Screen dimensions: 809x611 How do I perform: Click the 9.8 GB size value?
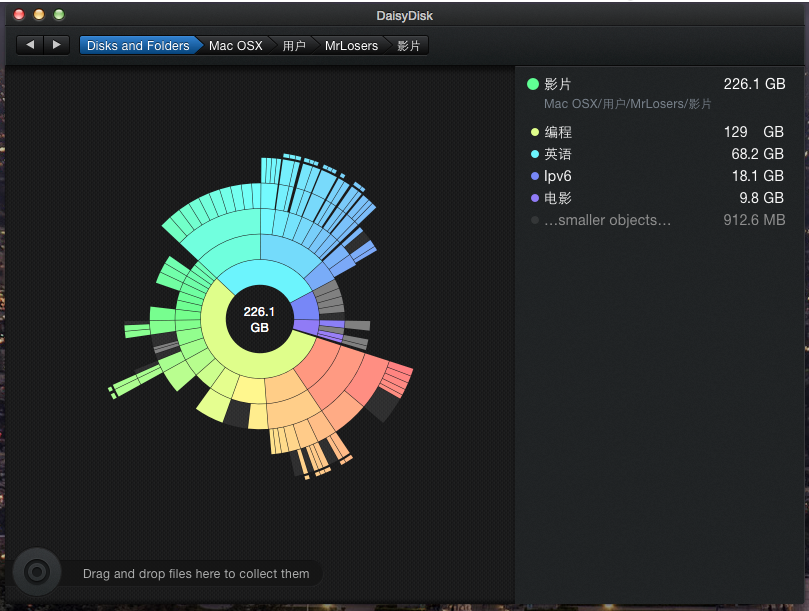coord(762,198)
